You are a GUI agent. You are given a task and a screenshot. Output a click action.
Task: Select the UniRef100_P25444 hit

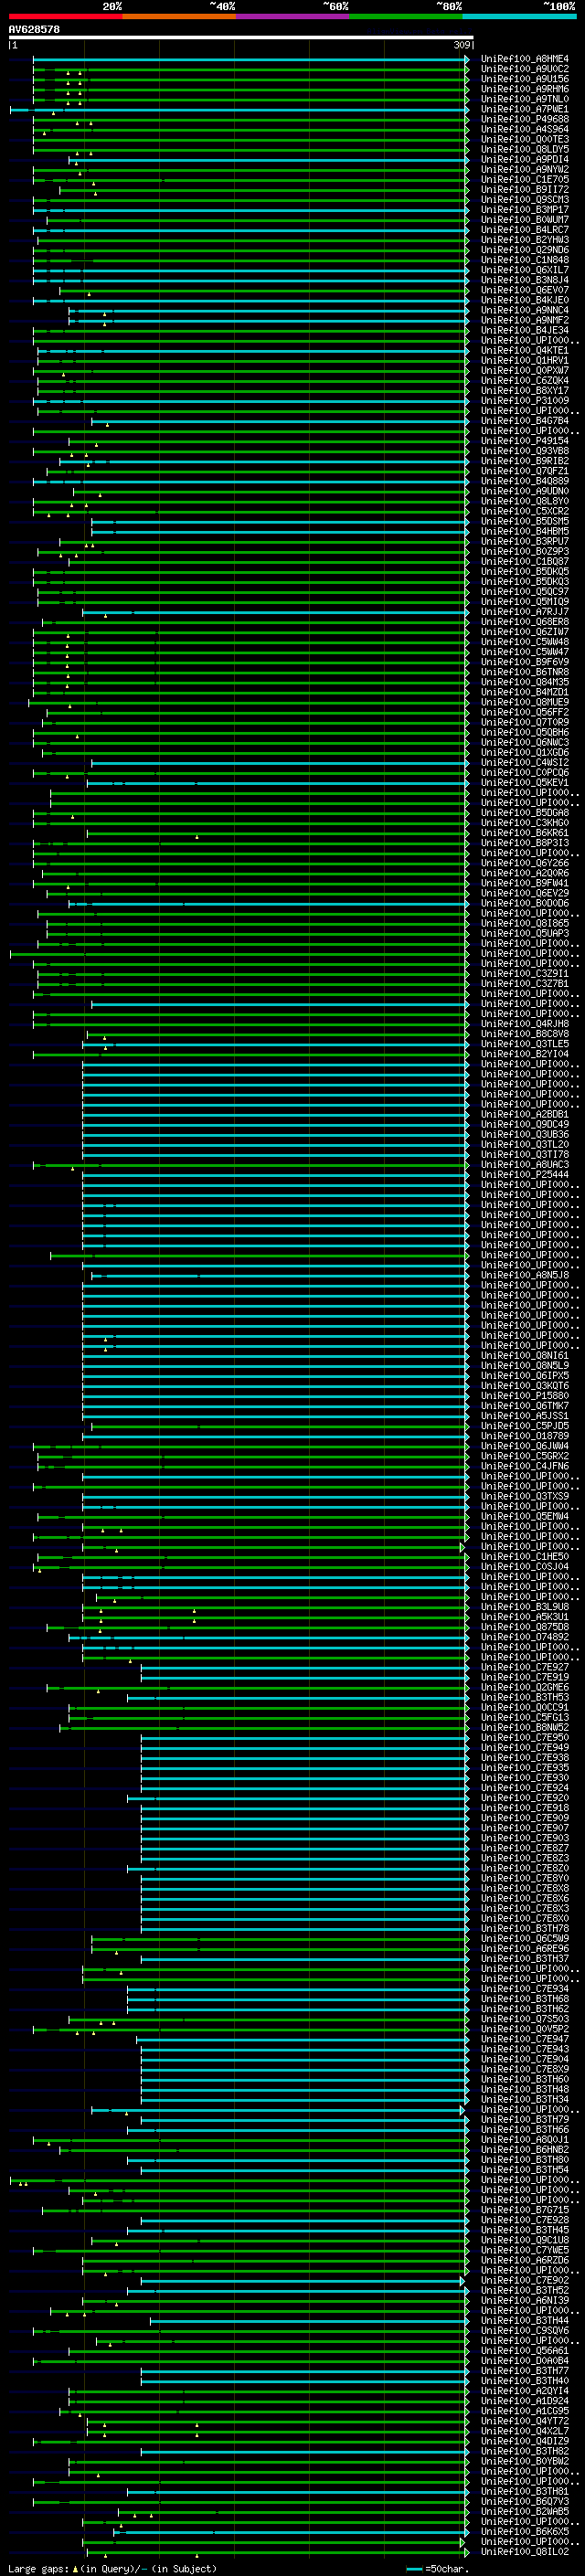click(x=524, y=1174)
